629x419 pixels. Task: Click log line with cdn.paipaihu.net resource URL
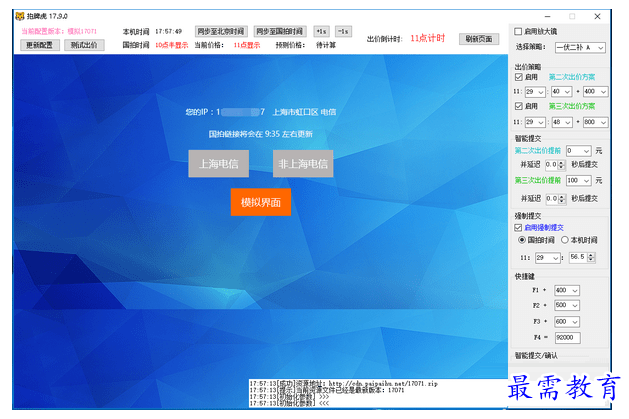[344, 384]
